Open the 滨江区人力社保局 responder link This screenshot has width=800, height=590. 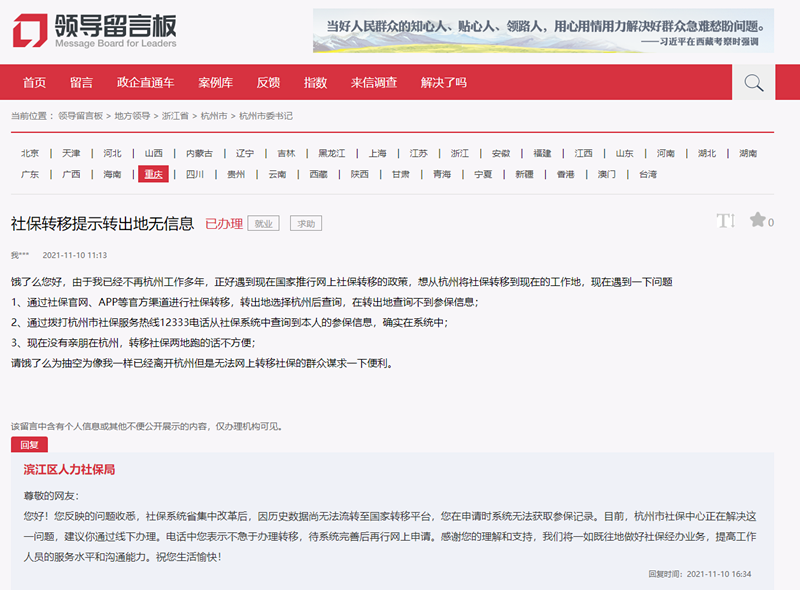(x=70, y=469)
